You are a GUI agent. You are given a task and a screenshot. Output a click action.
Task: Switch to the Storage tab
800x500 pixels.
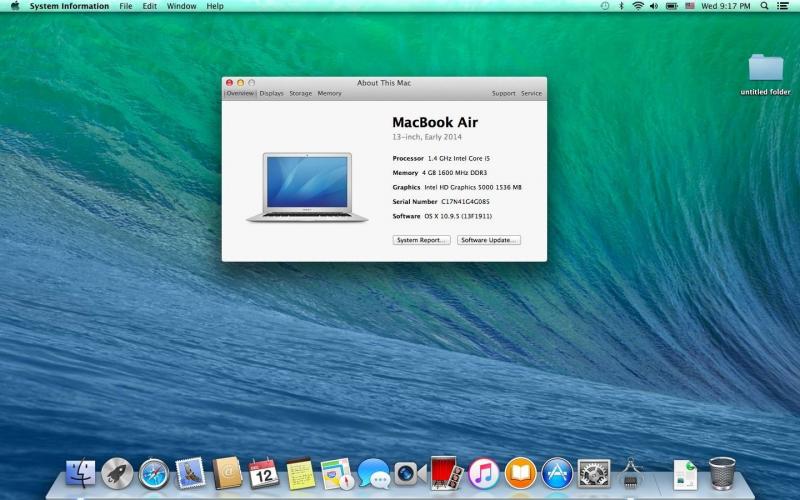(x=301, y=93)
